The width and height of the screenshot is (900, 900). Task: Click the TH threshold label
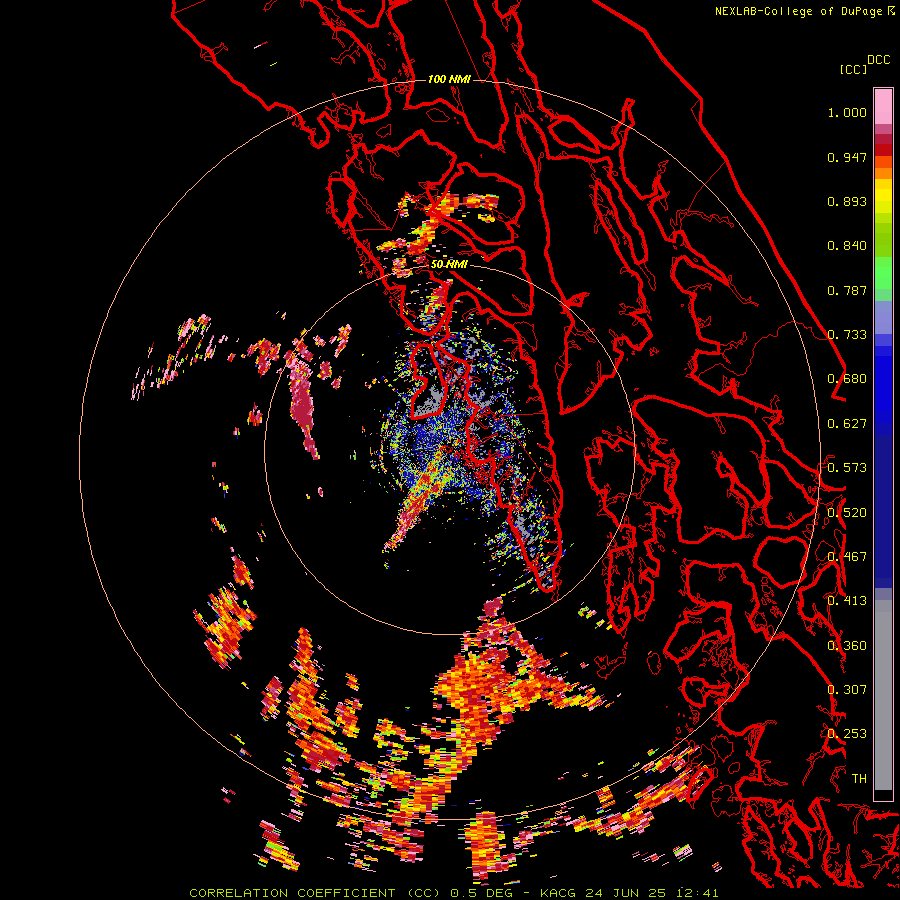pos(859,779)
